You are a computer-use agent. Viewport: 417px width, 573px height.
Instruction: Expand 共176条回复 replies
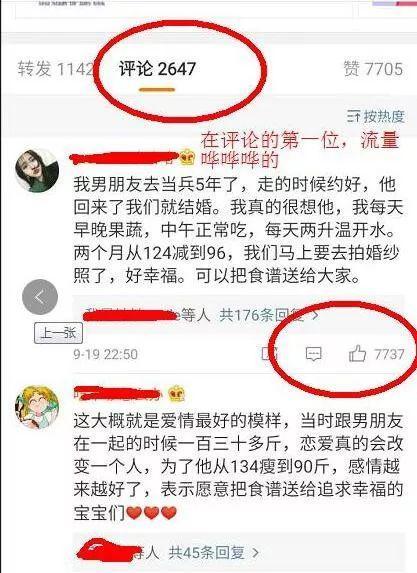[269, 315]
